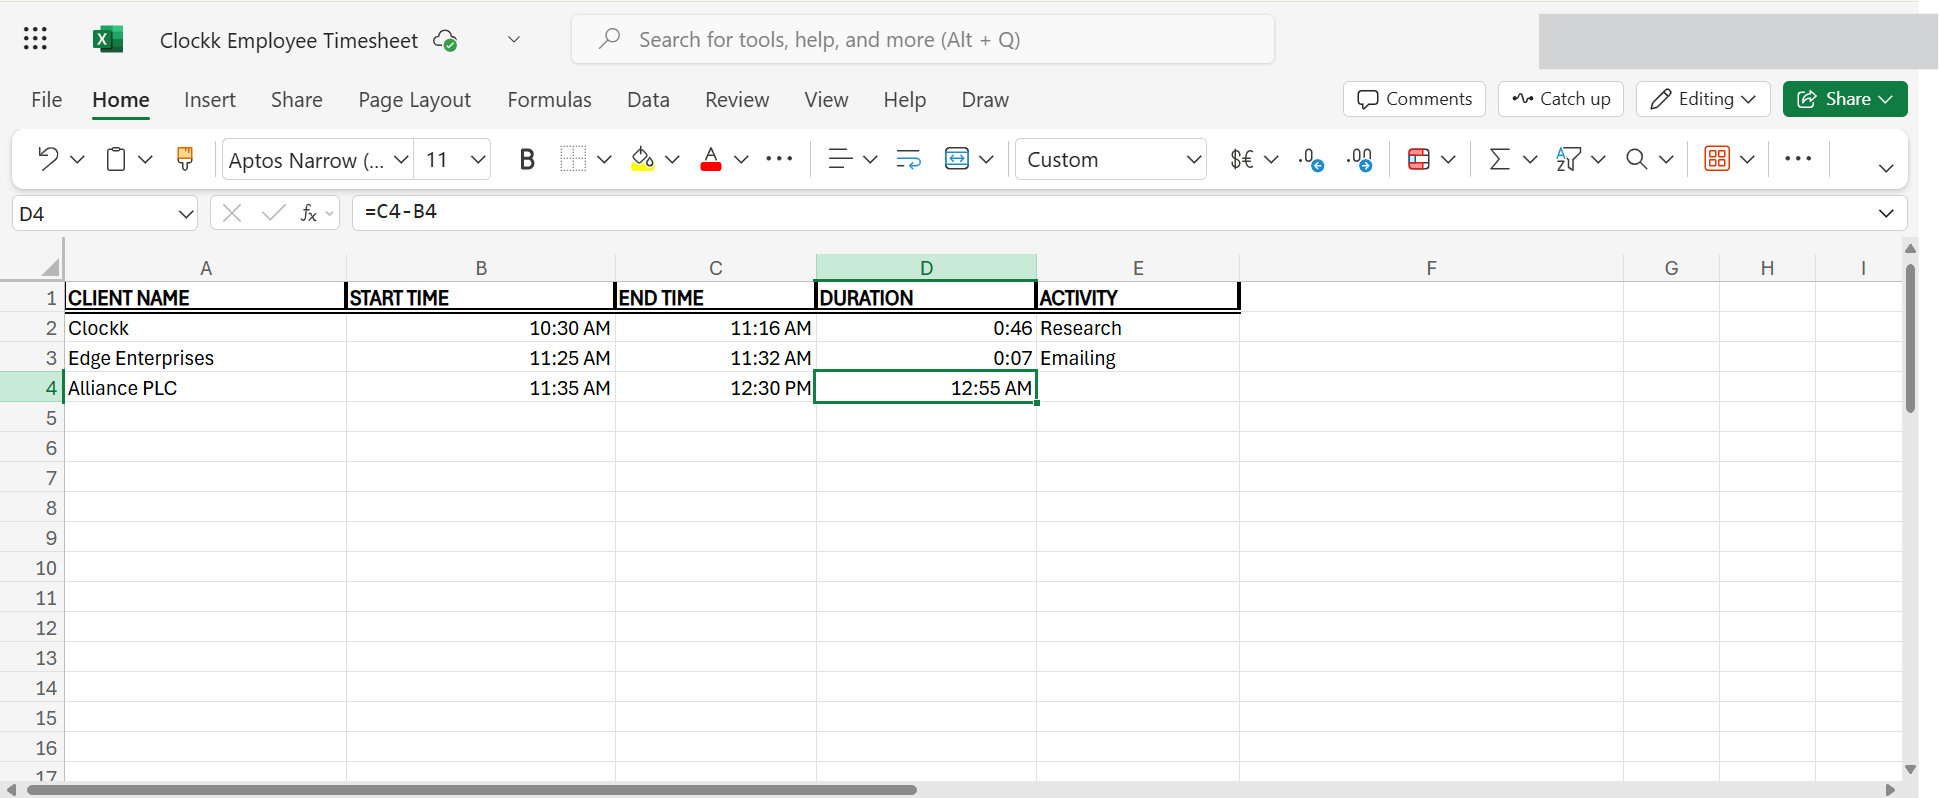Open the font size dropdown

(x=478, y=159)
